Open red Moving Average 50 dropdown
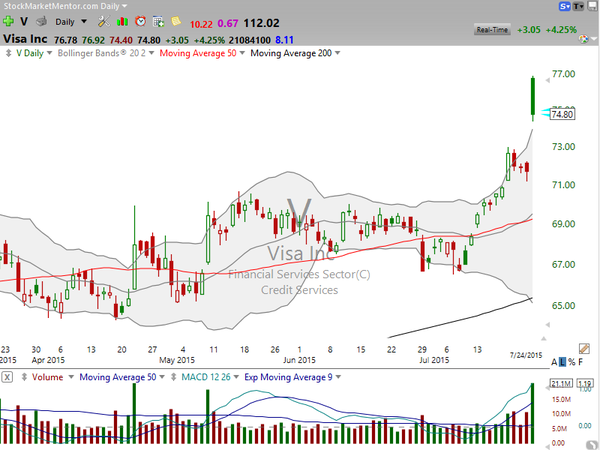This screenshot has height=450, width=600. click(x=242, y=53)
